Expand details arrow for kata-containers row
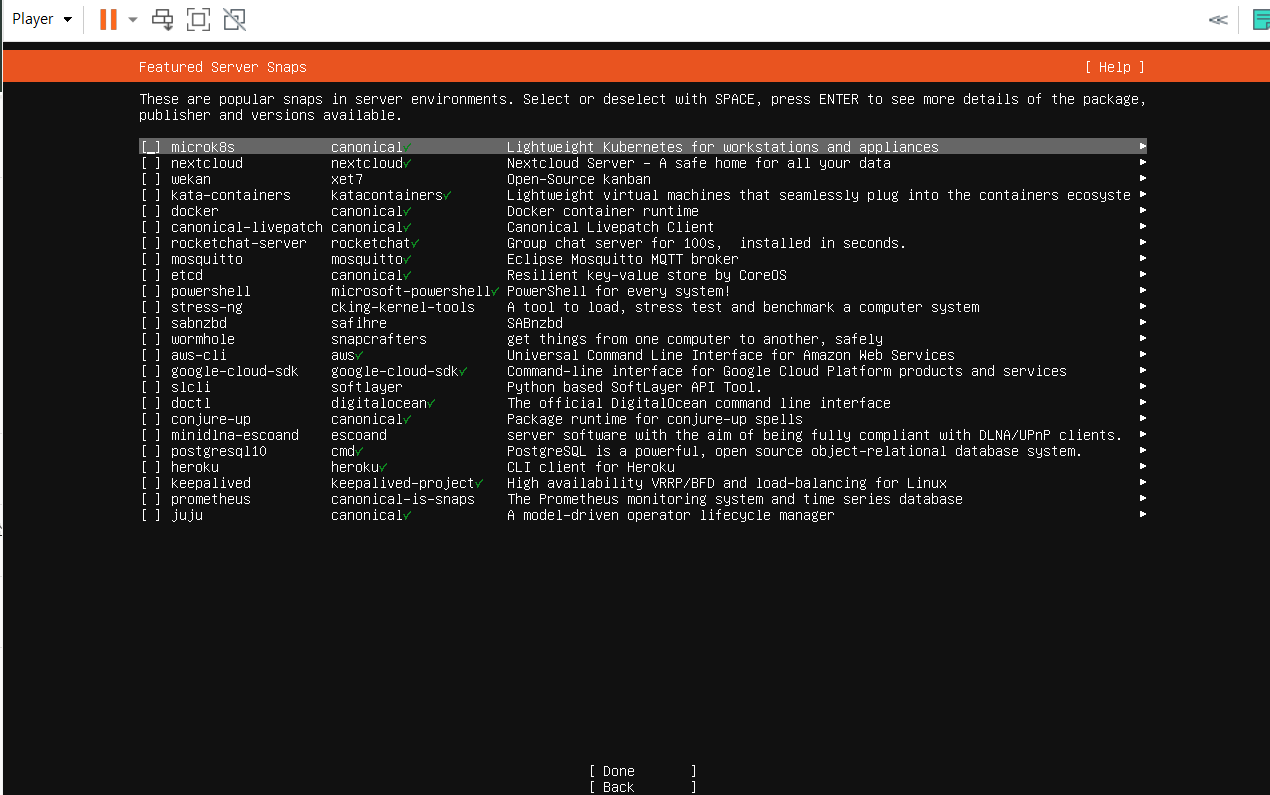 1142,195
